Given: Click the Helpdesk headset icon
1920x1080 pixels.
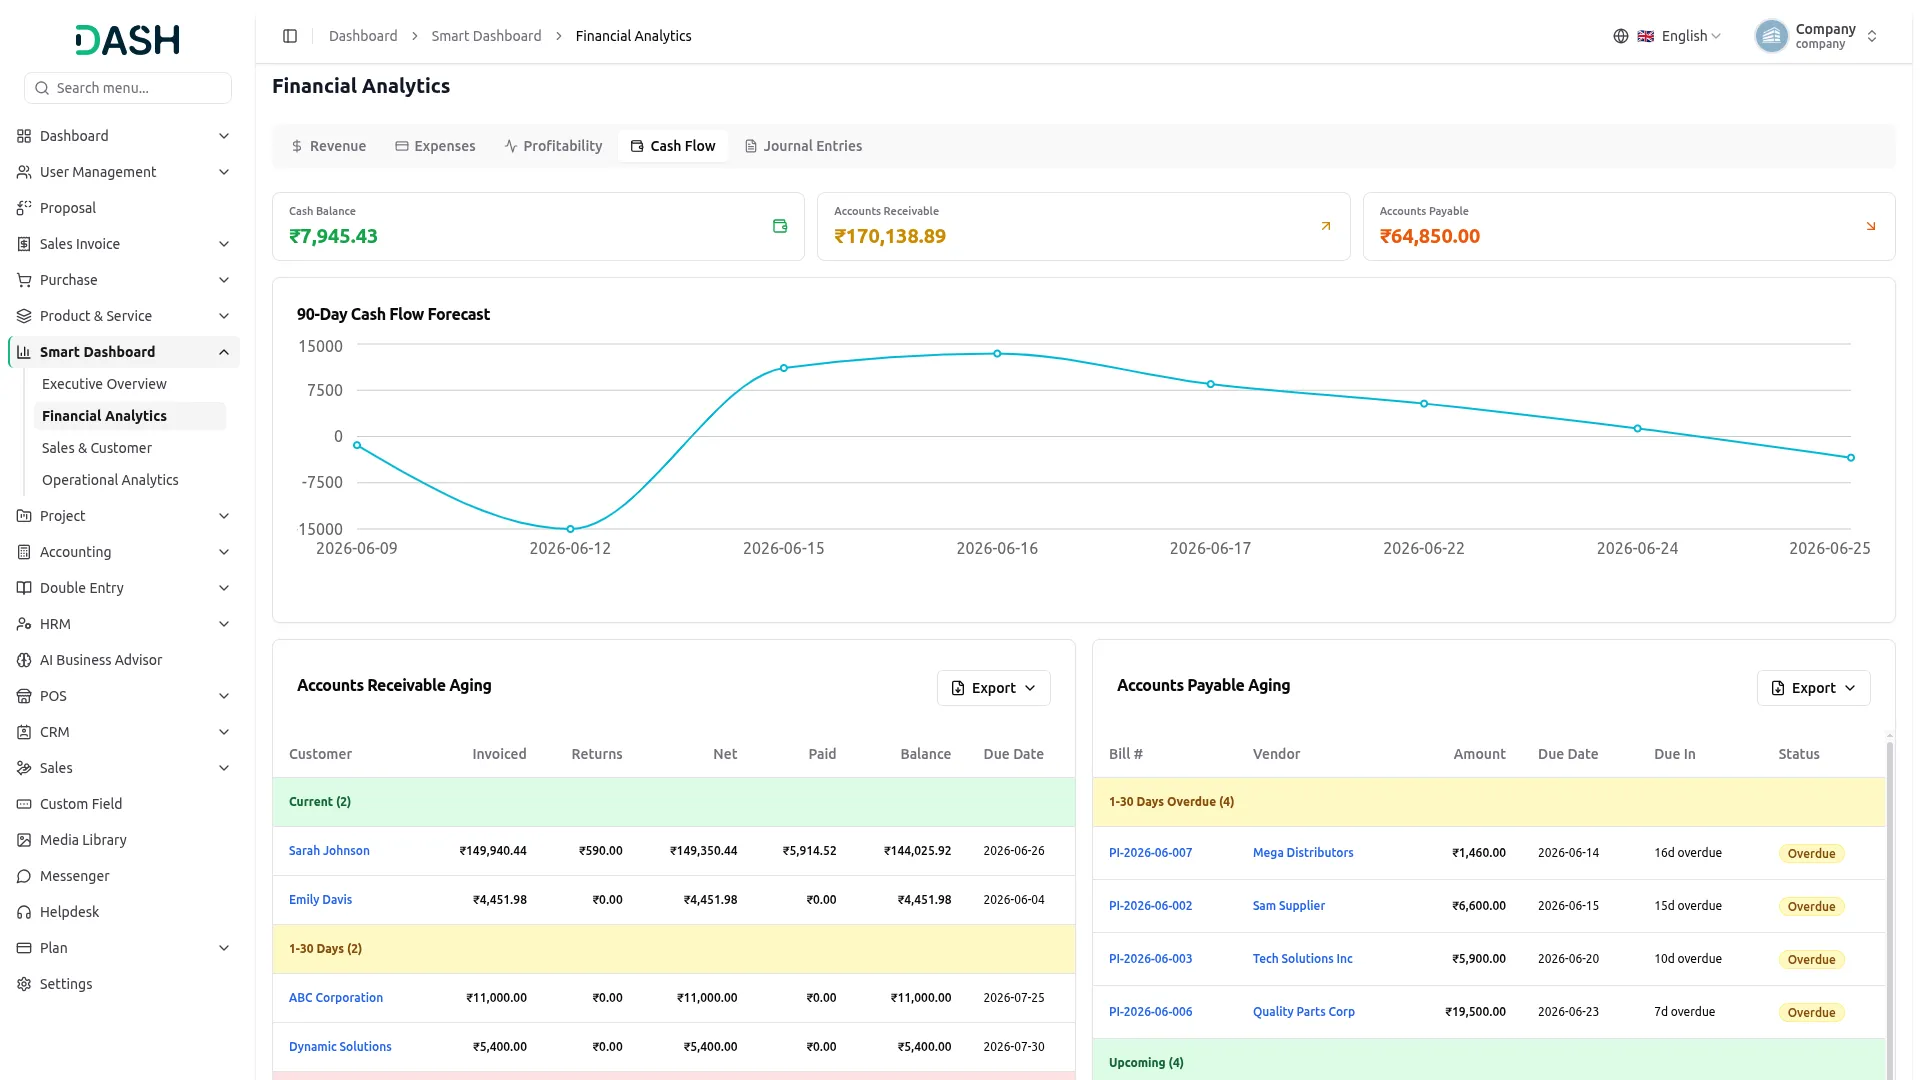Looking at the screenshot, I should point(24,912).
